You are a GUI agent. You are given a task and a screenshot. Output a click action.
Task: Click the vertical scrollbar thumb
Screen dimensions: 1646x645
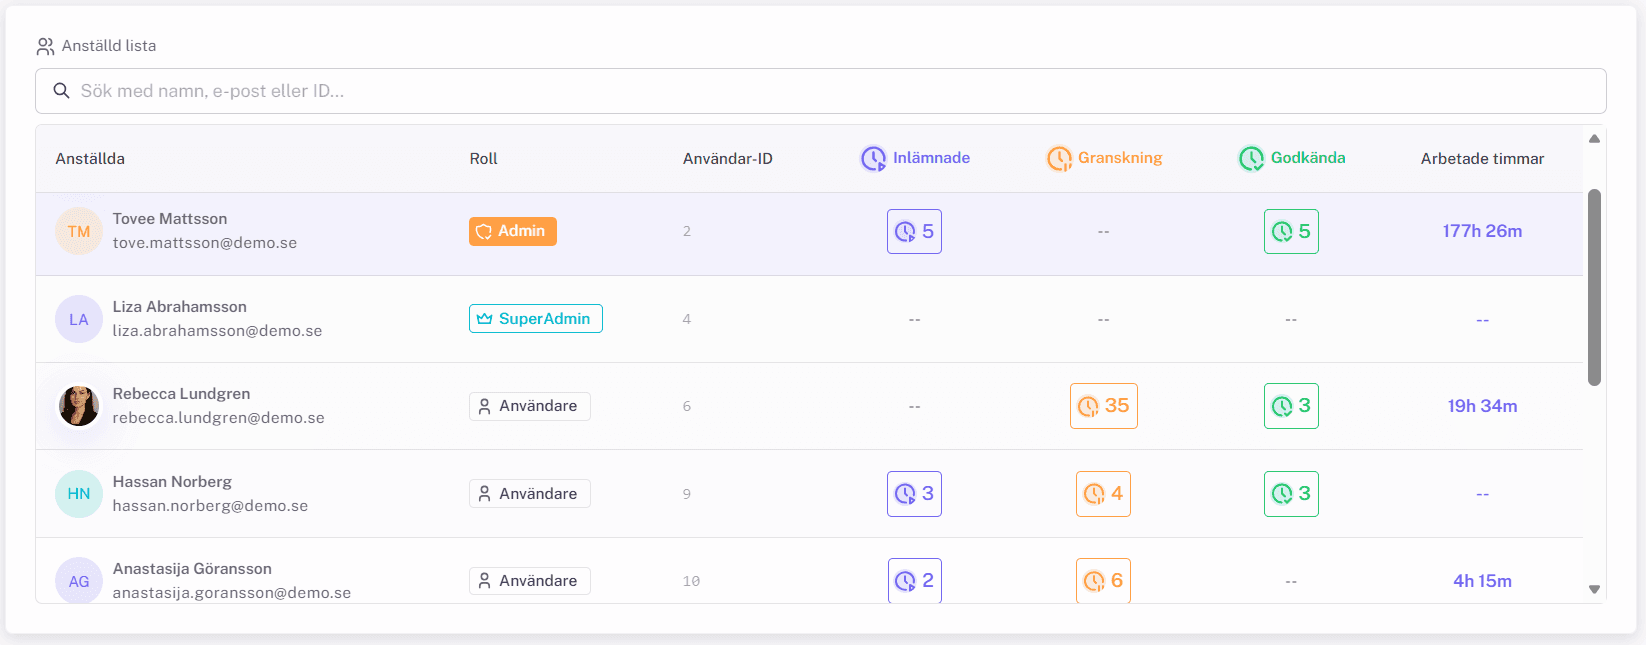click(x=1594, y=286)
